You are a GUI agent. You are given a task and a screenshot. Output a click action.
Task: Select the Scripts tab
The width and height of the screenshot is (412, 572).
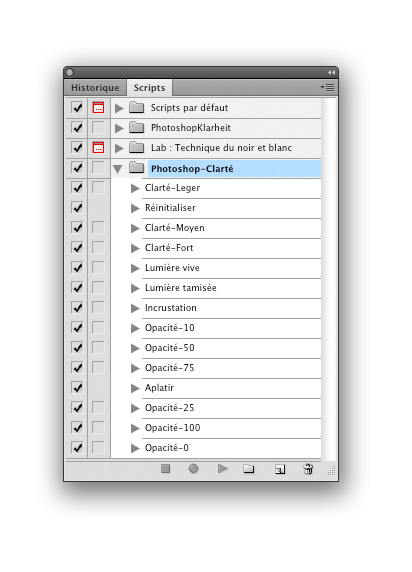click(x=149, y=88)
